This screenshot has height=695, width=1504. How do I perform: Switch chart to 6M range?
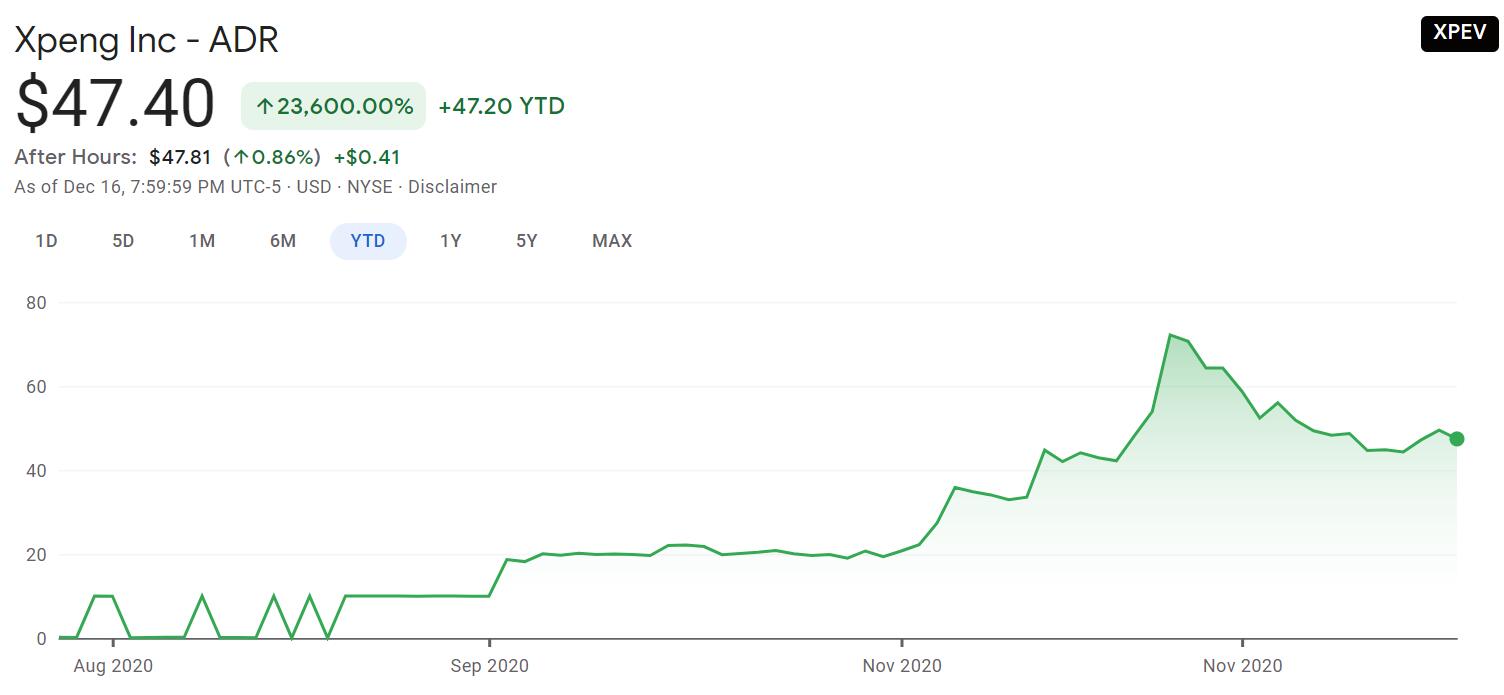pyautogui.click(x=283, y=241)
